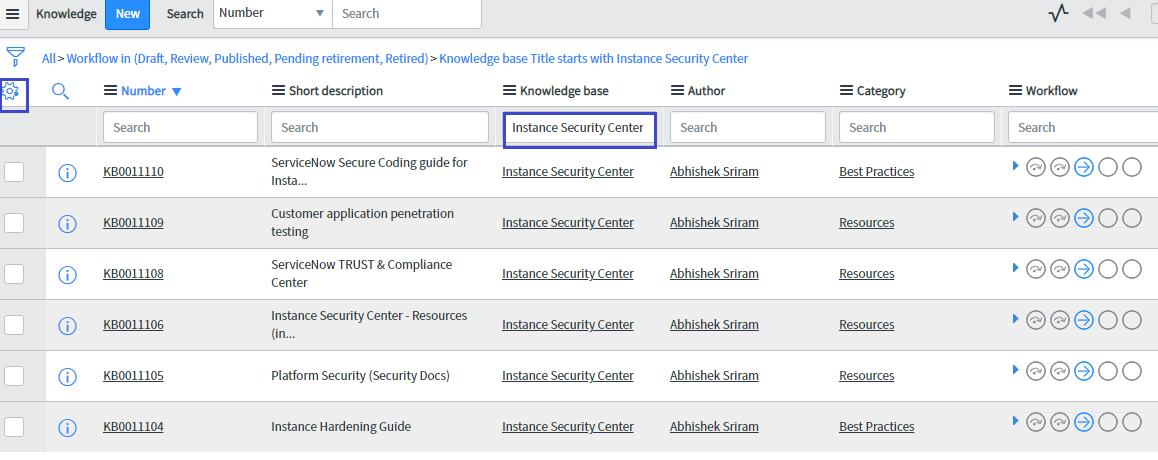This screenshot has height=460, width=1158.
Task: Click the Workflow in (Draft, Review...) breadcrumb
Action: click(x=247, y=58)
